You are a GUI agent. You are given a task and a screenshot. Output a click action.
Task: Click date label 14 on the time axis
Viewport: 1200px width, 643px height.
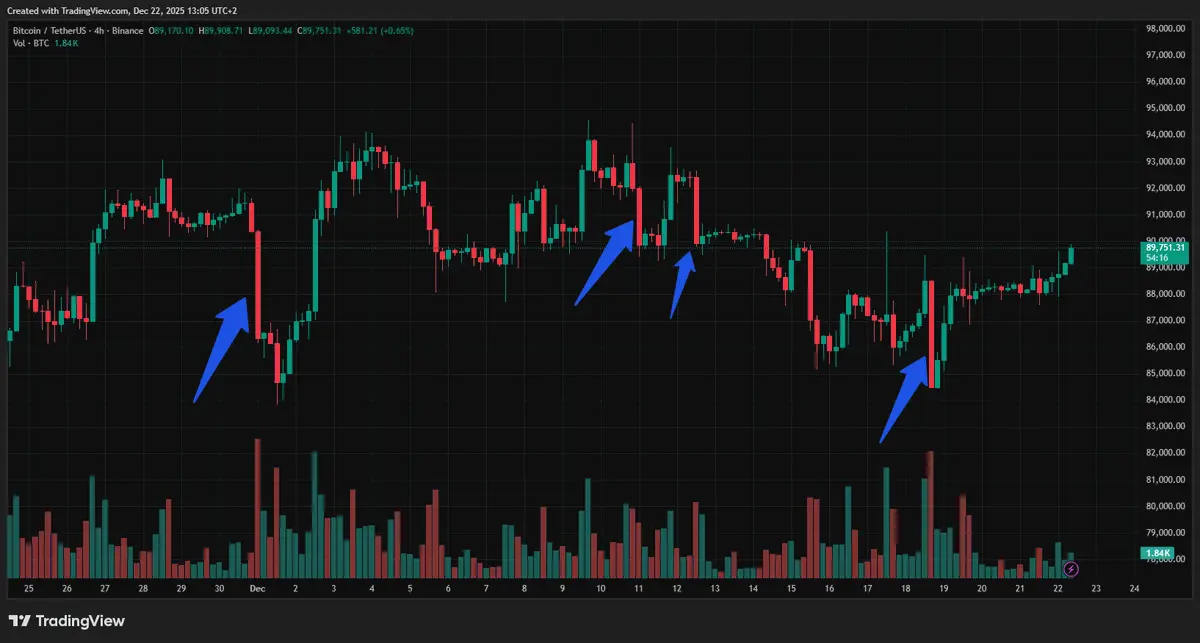point(753,589)
